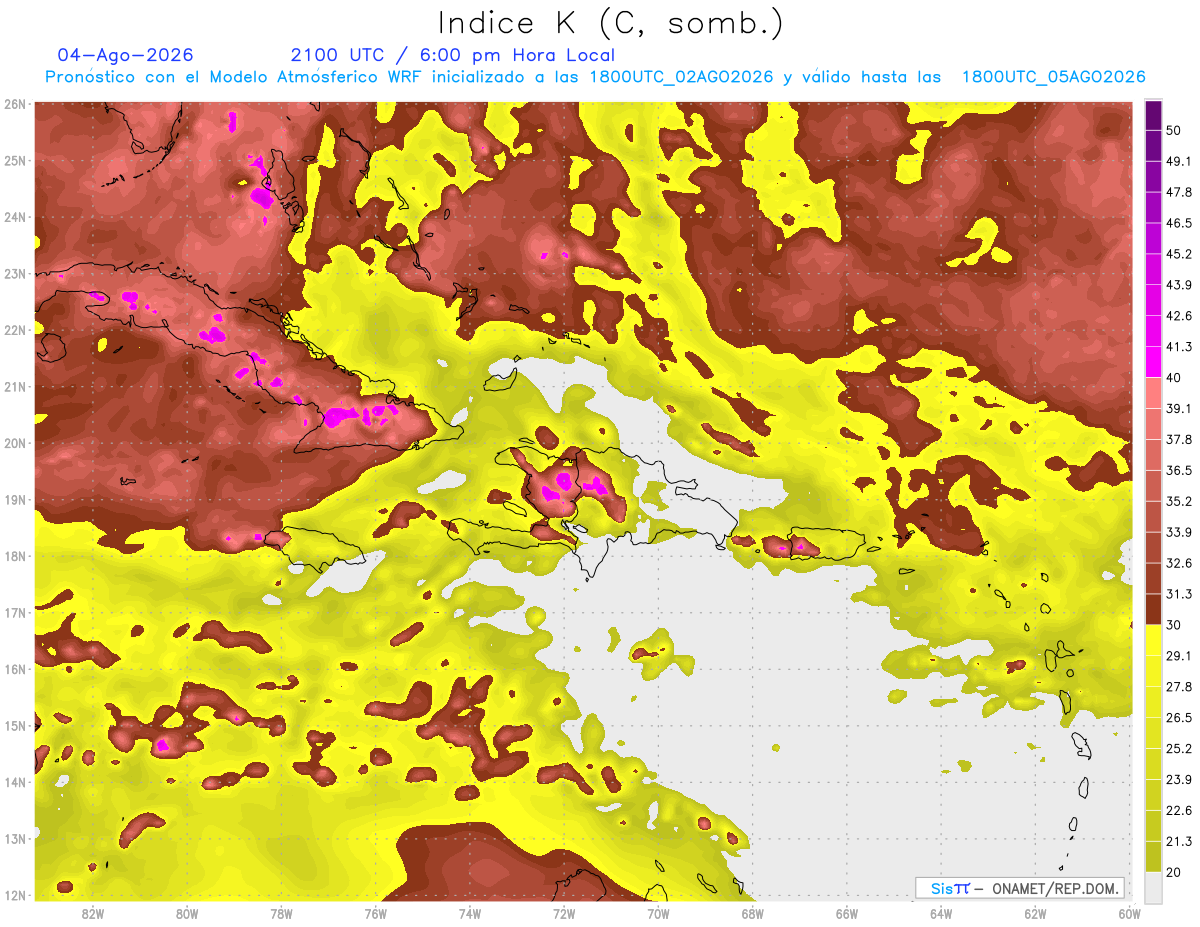Click the colorbar value '47.8'
Image resolution: width=1200 pixels, height=927 pixels.
[x=1179, y=192]
